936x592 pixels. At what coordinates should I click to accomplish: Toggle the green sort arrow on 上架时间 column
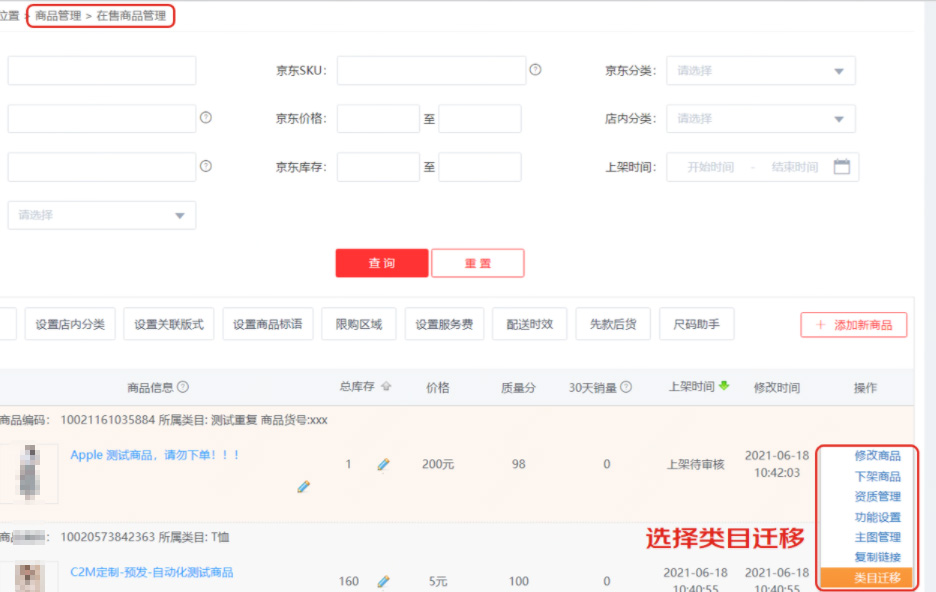pyautogui.click(x=724, y=387)
